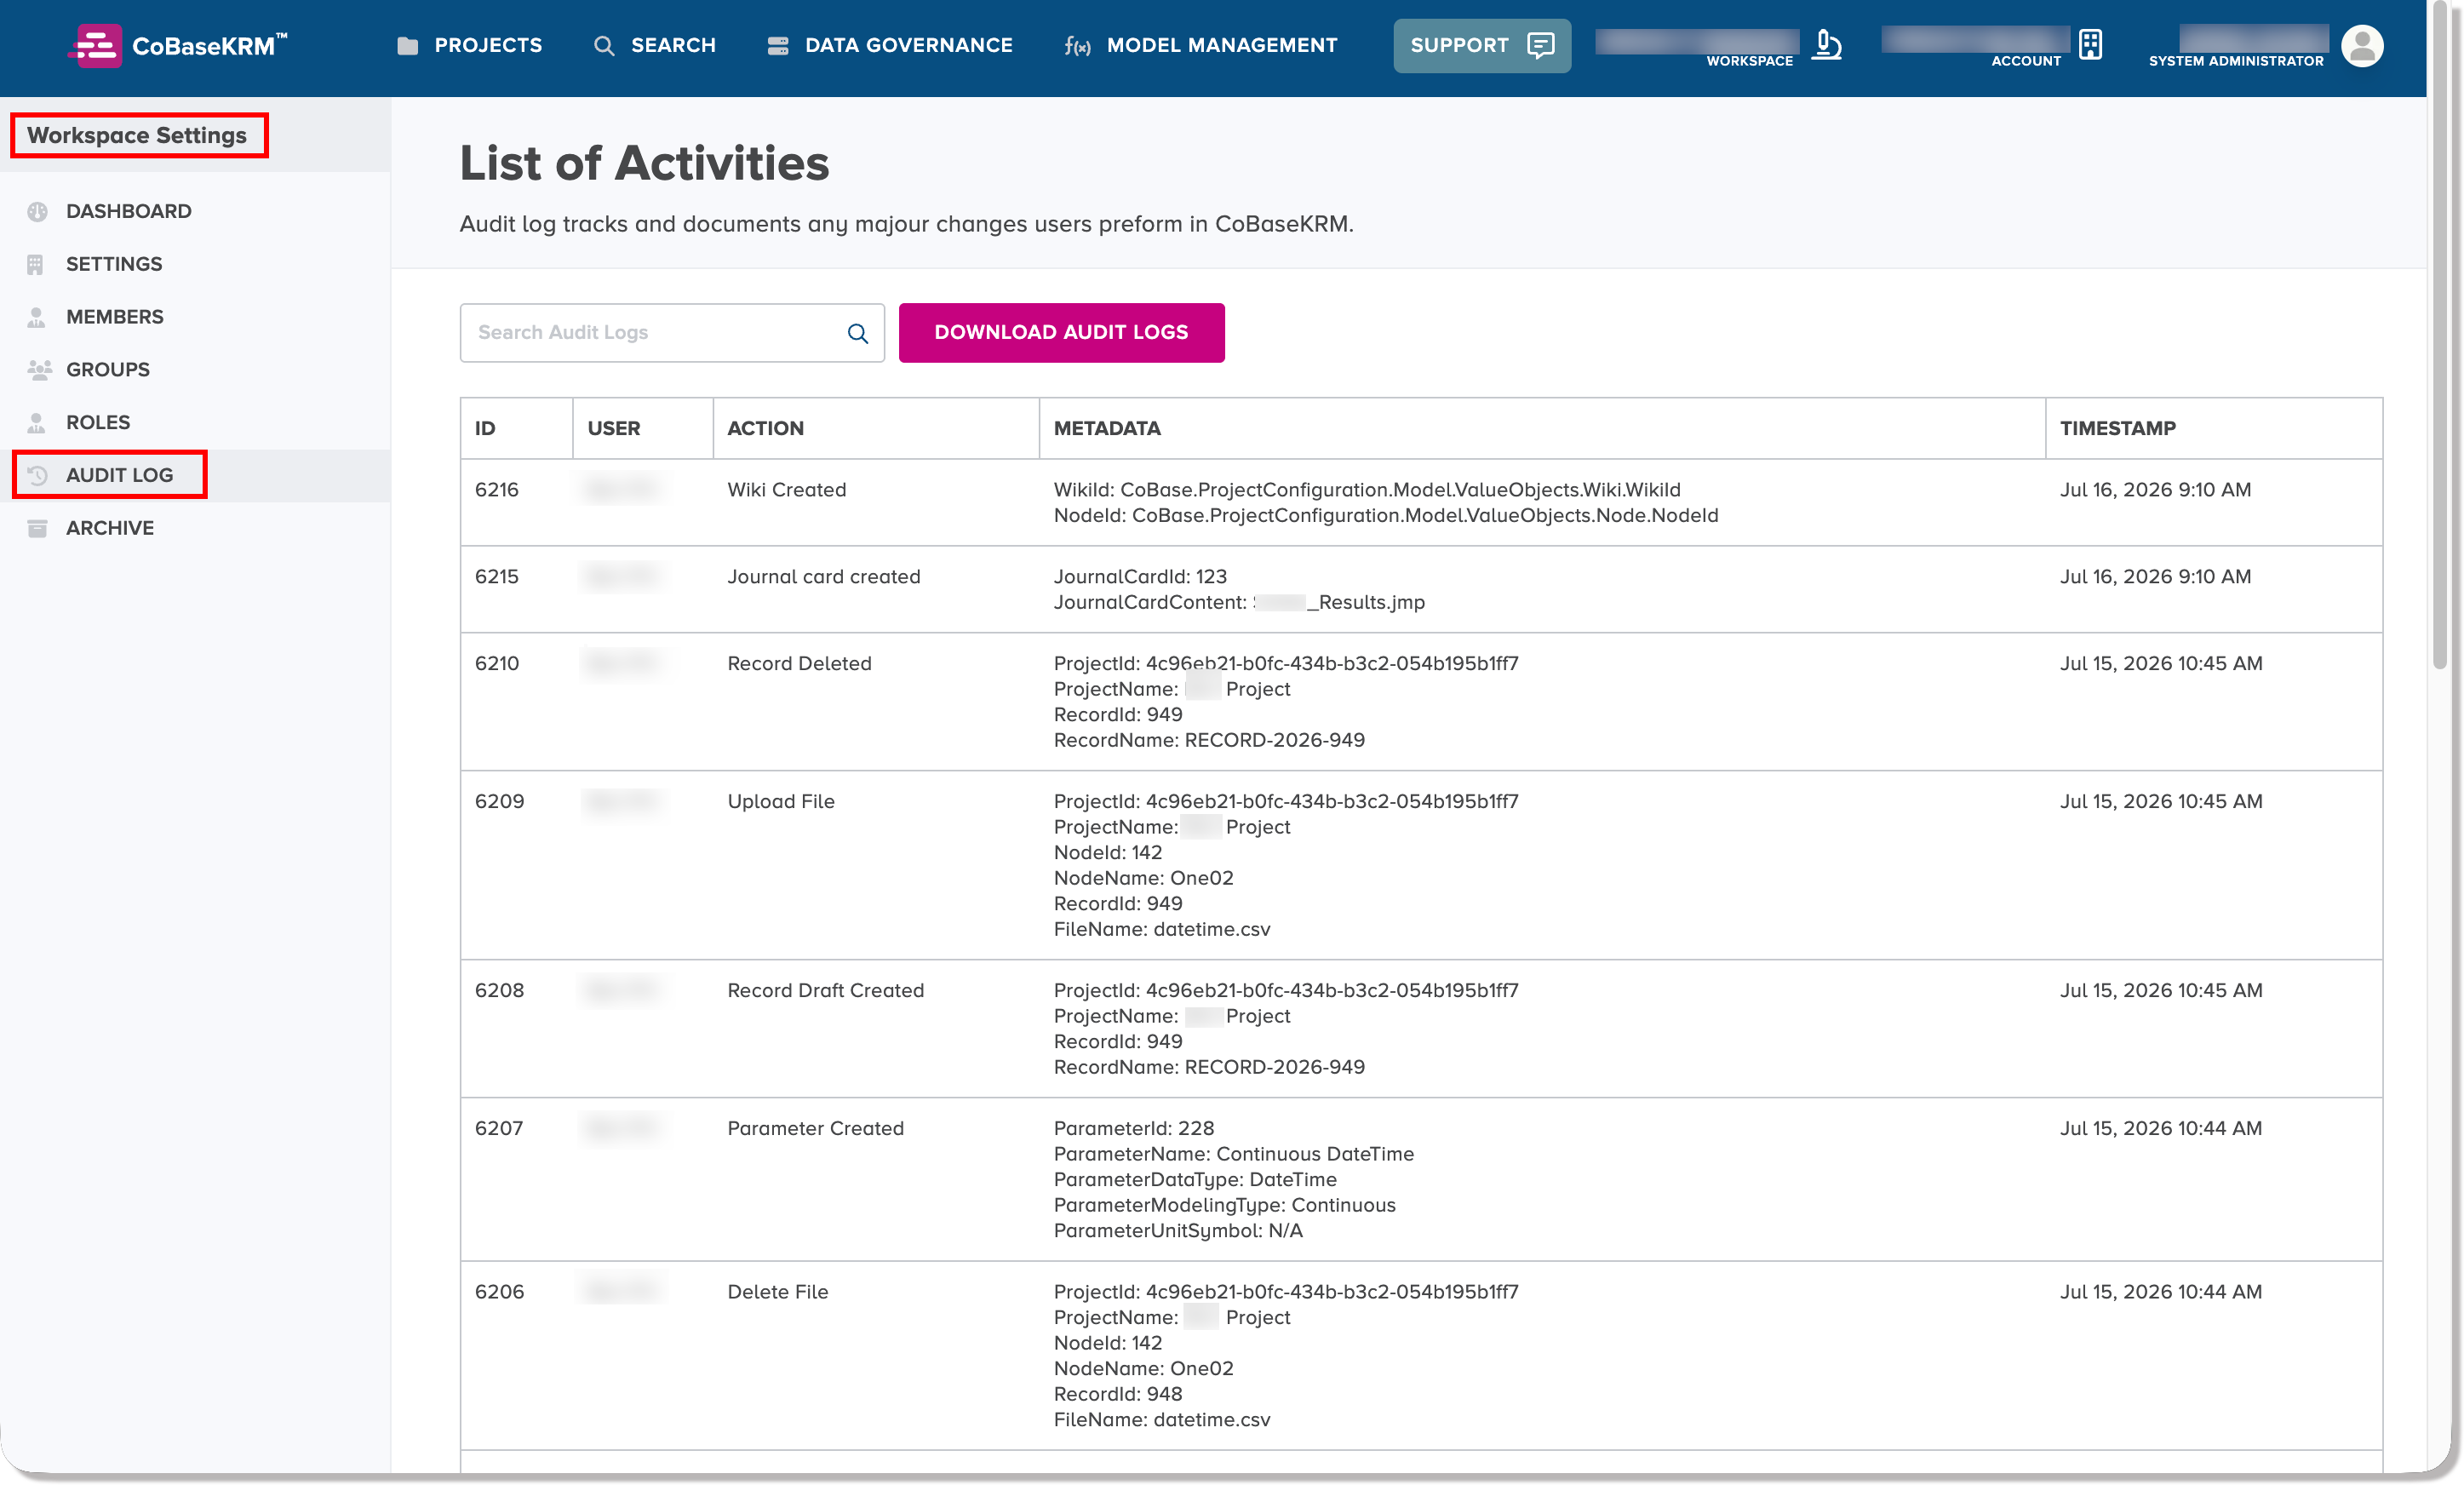This screenshot has width=2464, height=1485.
Task: Click the workspace microscope icon
Action: (1826, 45)
